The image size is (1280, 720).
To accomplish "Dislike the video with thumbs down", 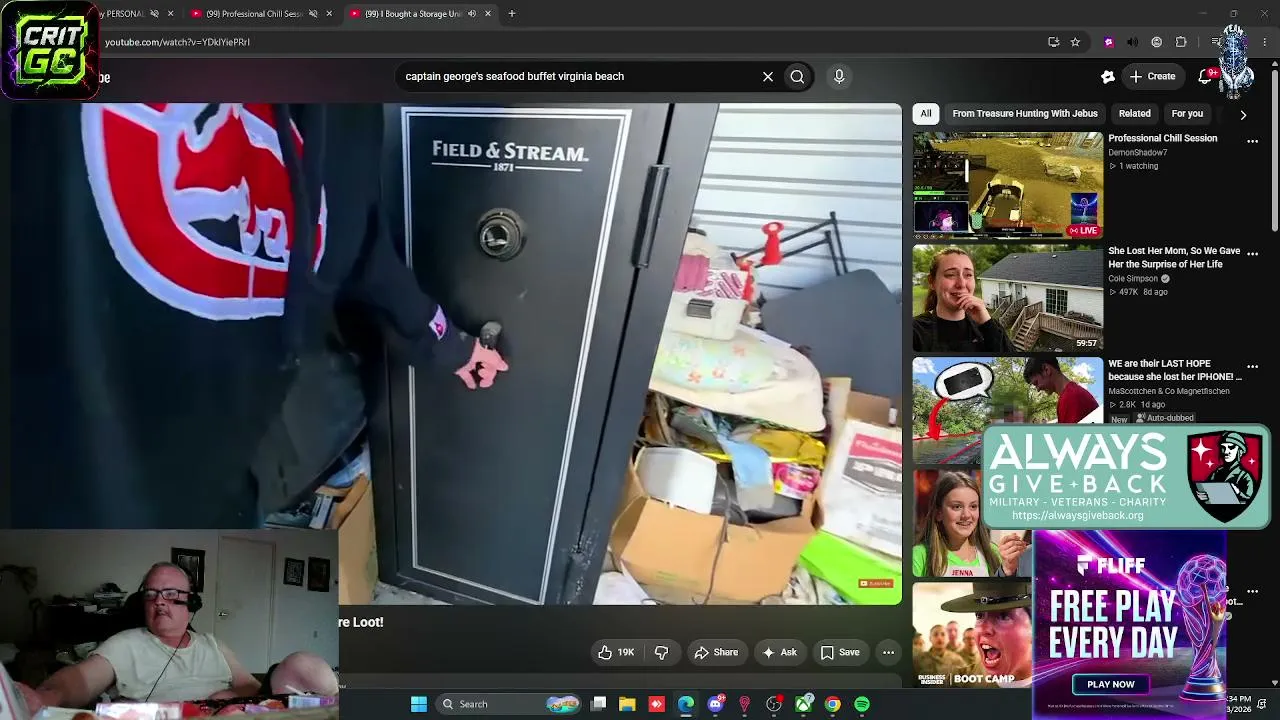I will 661,653.
